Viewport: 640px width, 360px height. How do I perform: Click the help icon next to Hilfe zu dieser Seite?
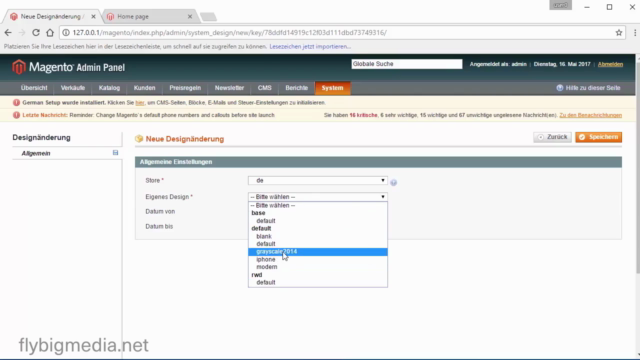click(560, 88)
